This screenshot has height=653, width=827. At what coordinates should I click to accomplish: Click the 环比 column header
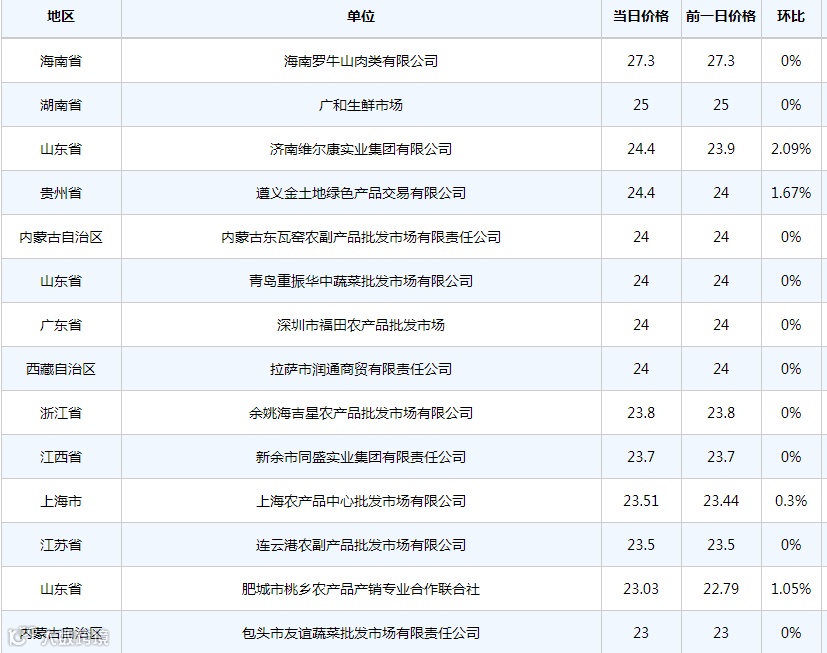[791, 16]
